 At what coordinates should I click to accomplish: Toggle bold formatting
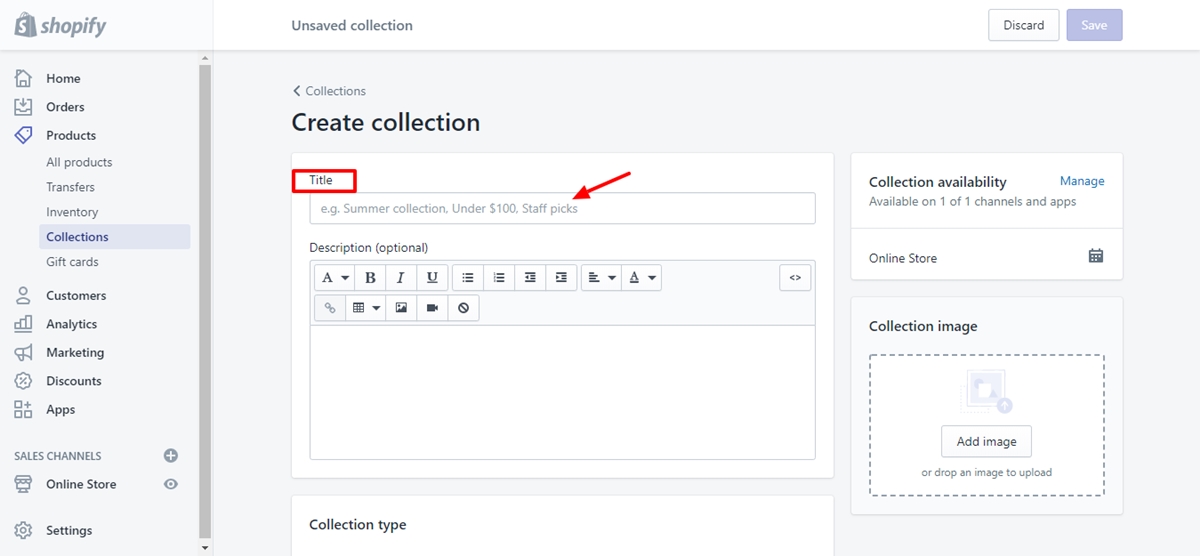point(370,278)
